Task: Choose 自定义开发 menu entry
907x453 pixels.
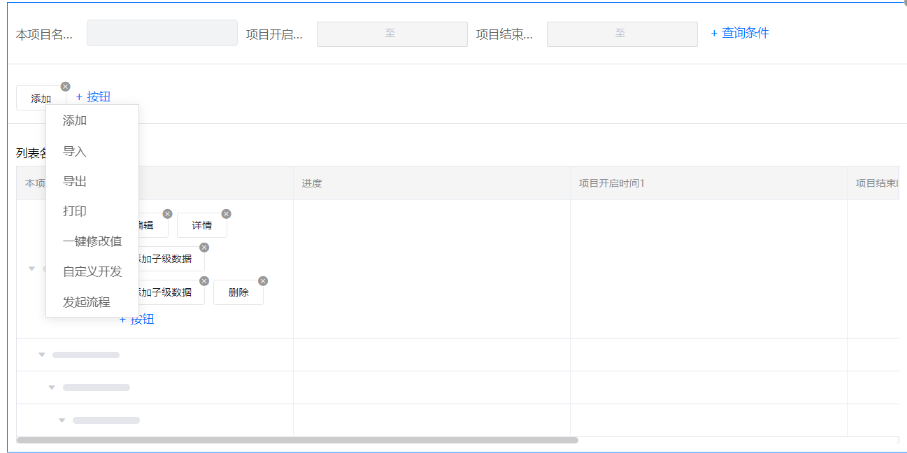Action: [92, 271]
